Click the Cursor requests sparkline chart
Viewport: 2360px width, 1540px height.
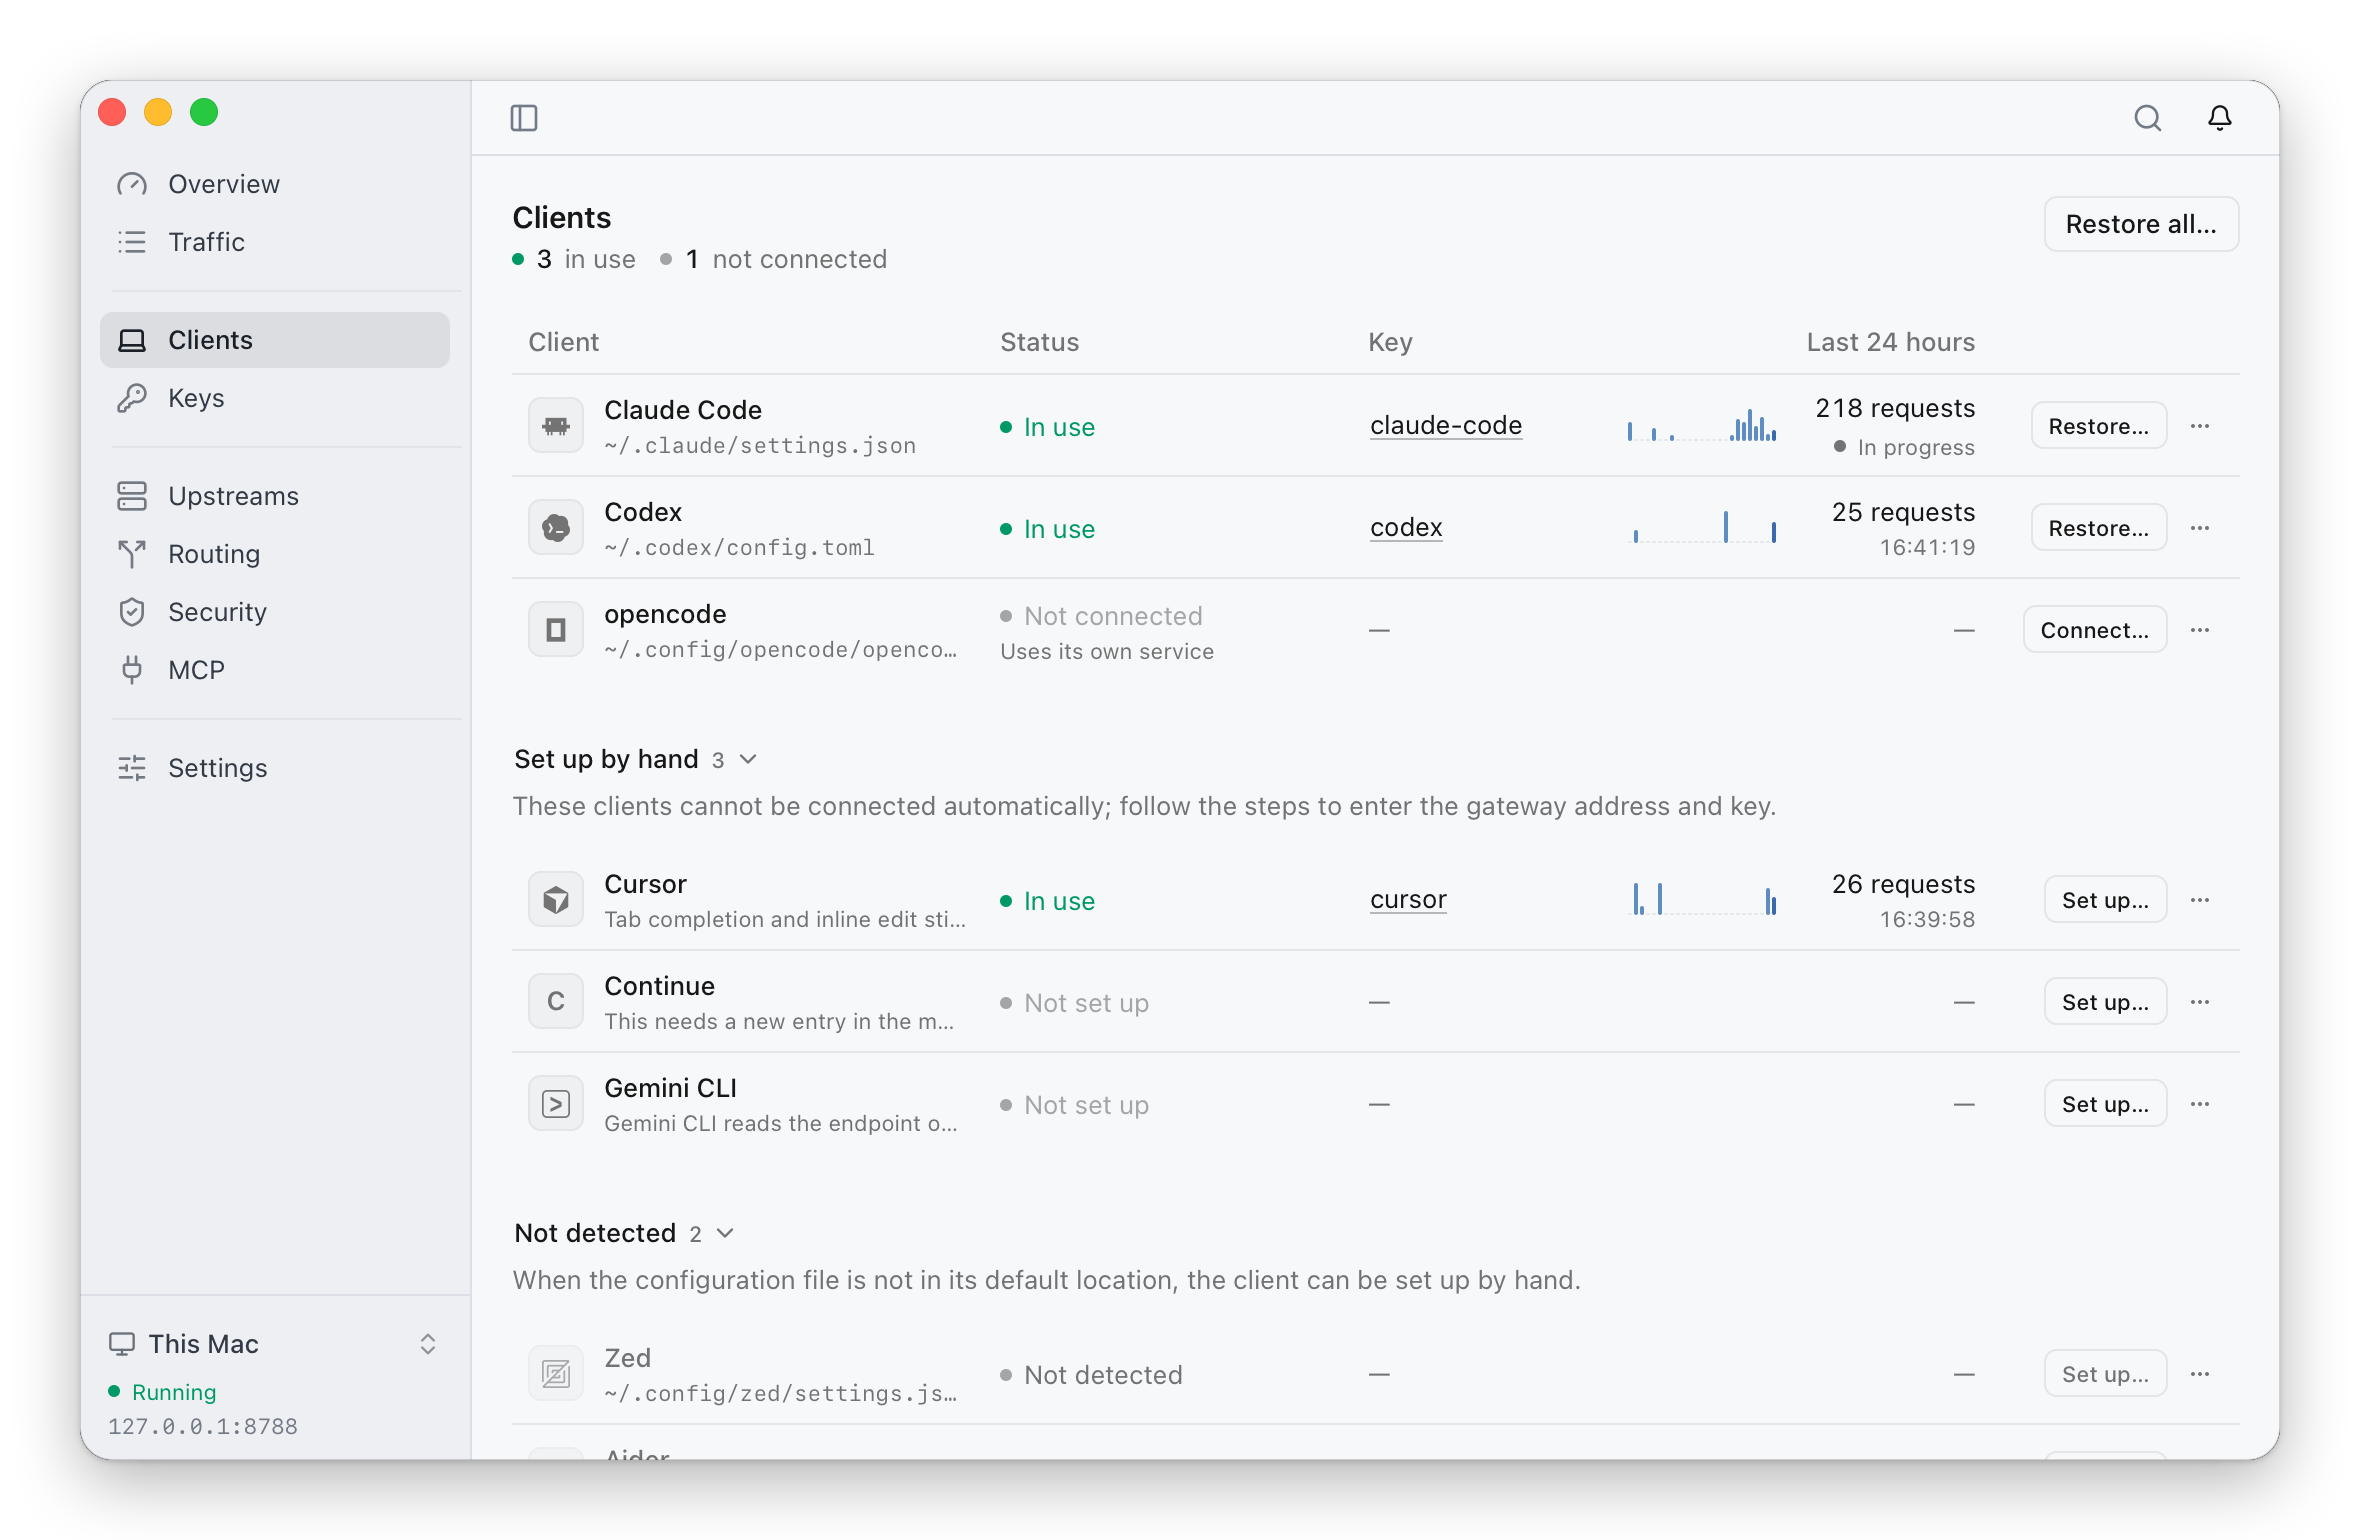(x=1702, y=898)
